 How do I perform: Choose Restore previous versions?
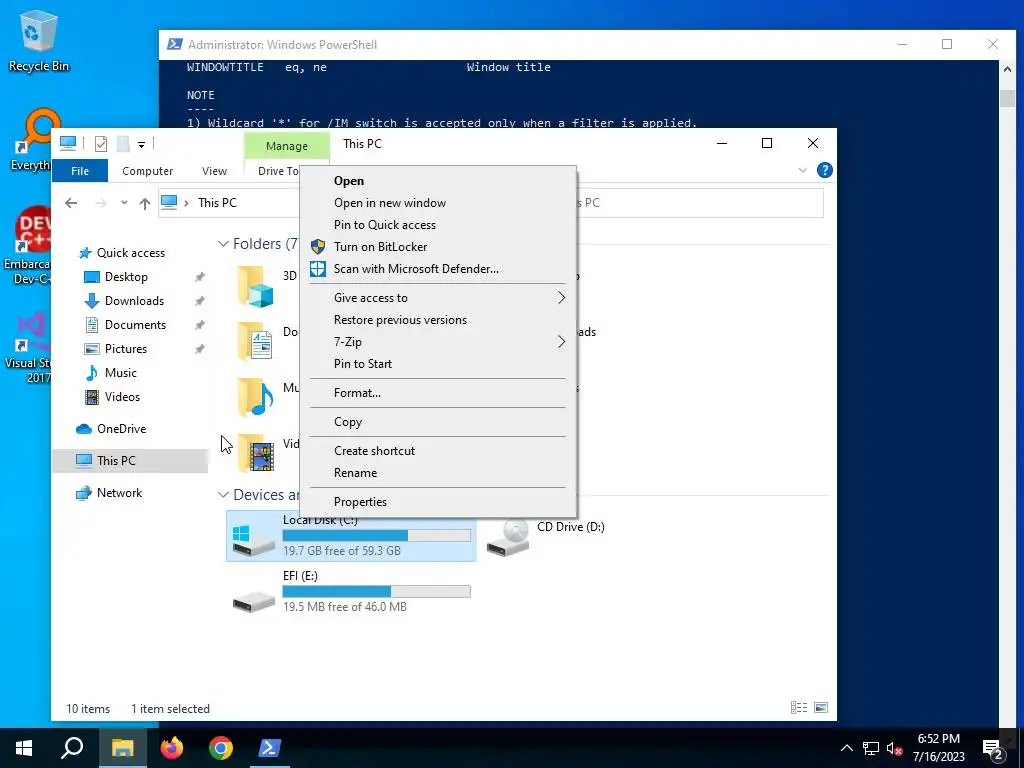438,320
